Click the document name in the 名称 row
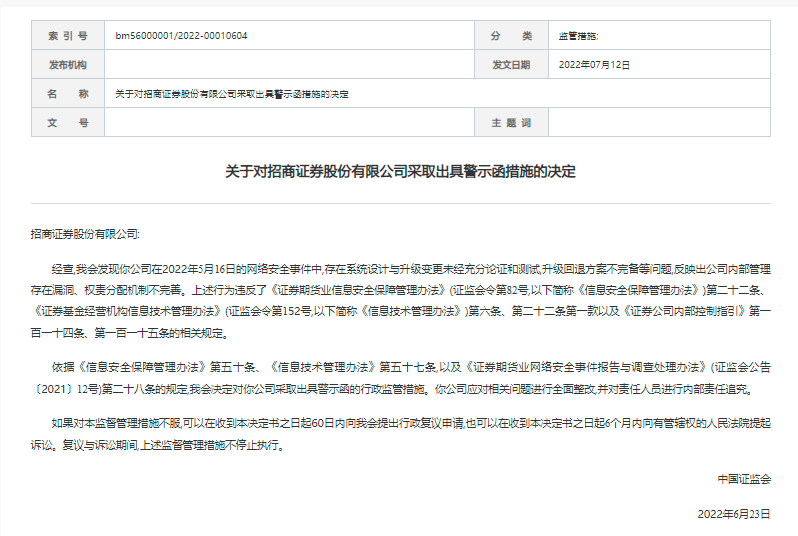798x536 pixels. pos(232,94)
